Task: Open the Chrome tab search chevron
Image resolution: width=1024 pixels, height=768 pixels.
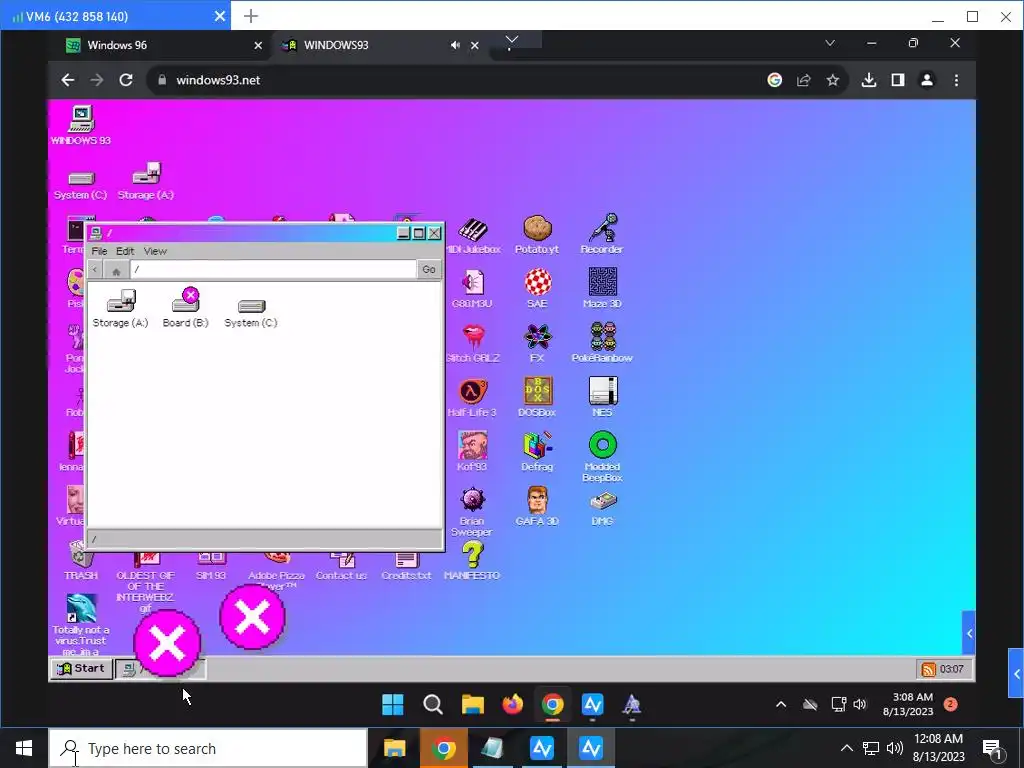Action: pyautogui.click(x=830, y=43)
